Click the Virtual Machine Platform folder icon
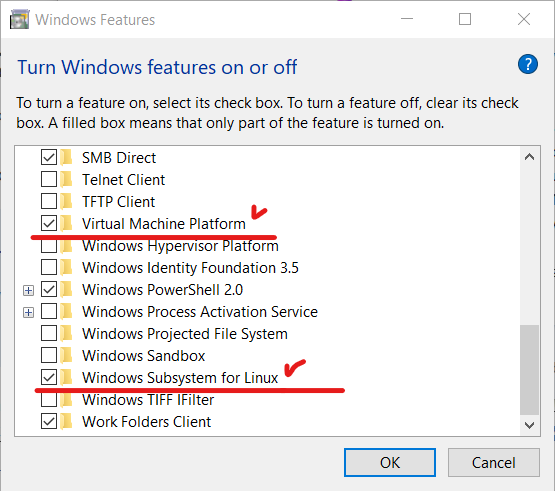555x491 pixels. (x=66, y=223)
